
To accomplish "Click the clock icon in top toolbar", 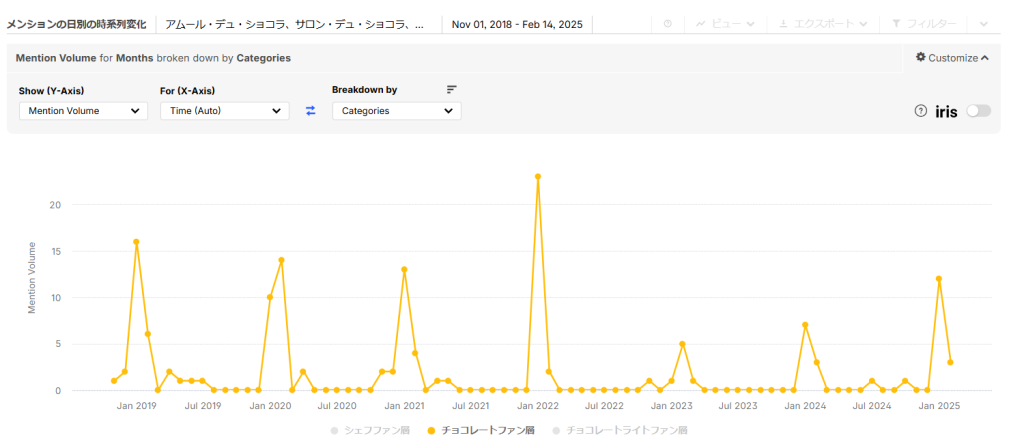I will (x=667, y=24).
